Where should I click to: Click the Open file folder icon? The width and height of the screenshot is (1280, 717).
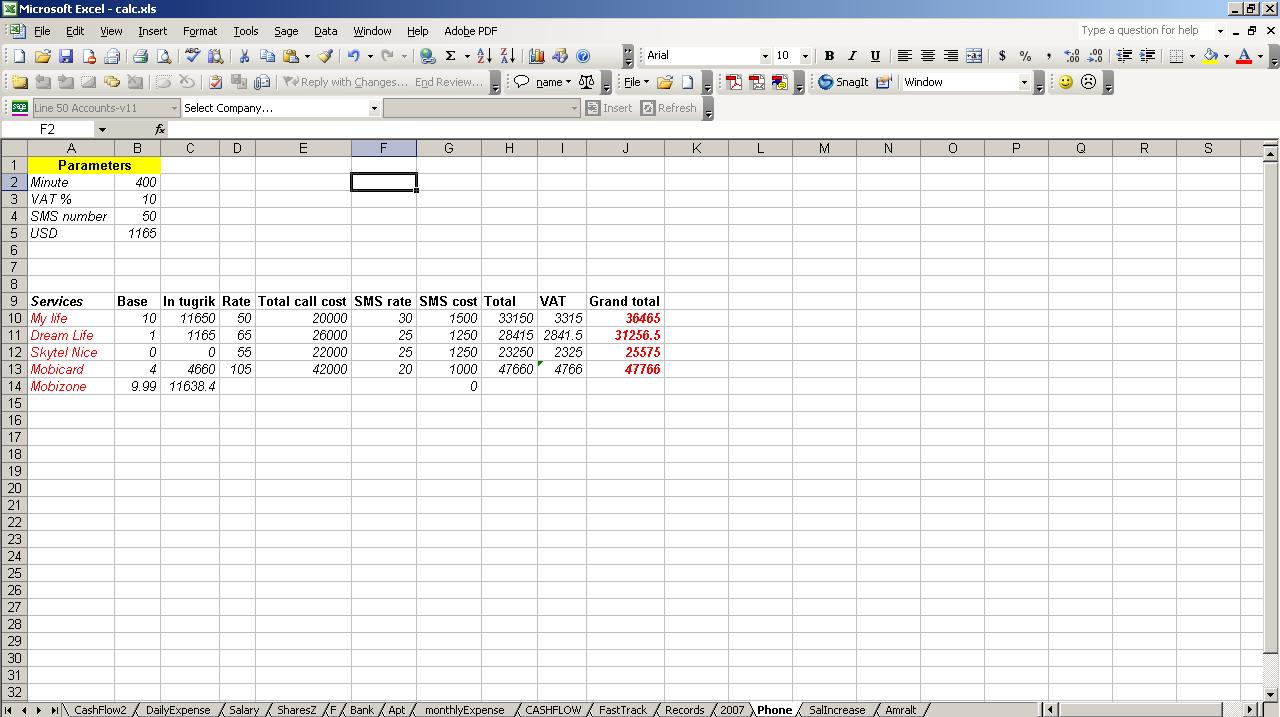(x=42, y=56)
